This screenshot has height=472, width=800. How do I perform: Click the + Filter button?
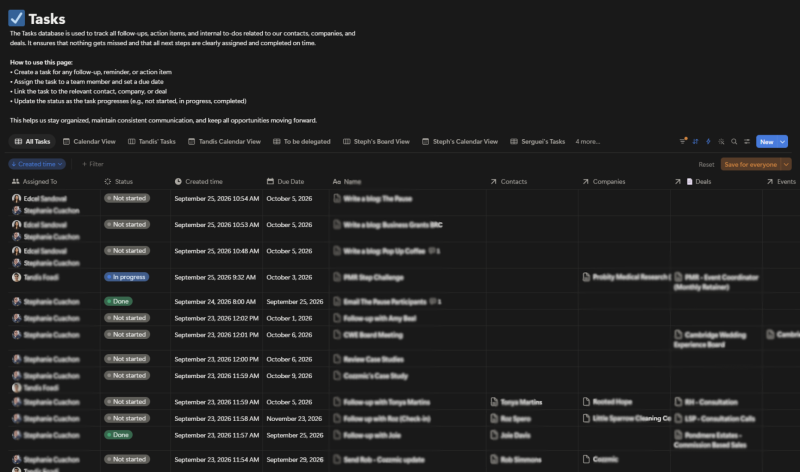pyautogui.click(x=93, y=164)
